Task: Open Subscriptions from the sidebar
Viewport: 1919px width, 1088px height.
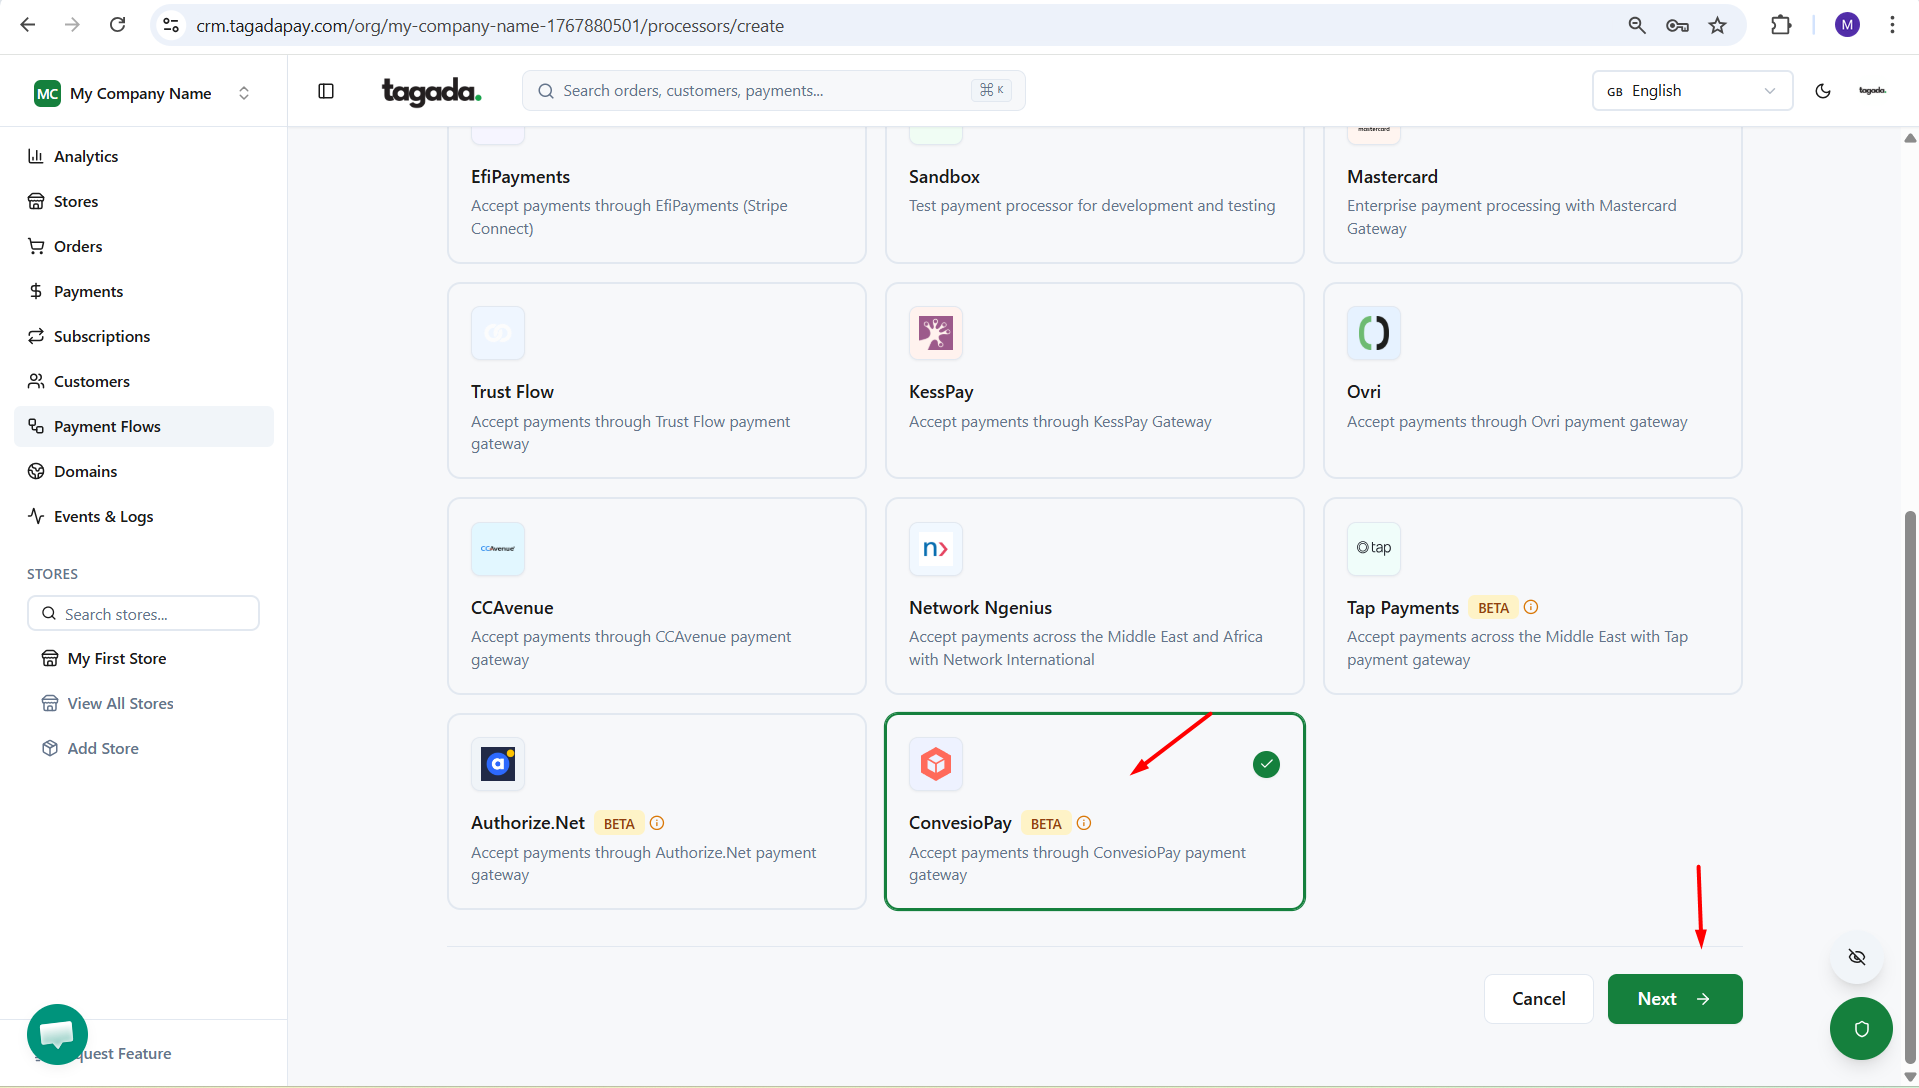Action: click(x=102, y=336)
